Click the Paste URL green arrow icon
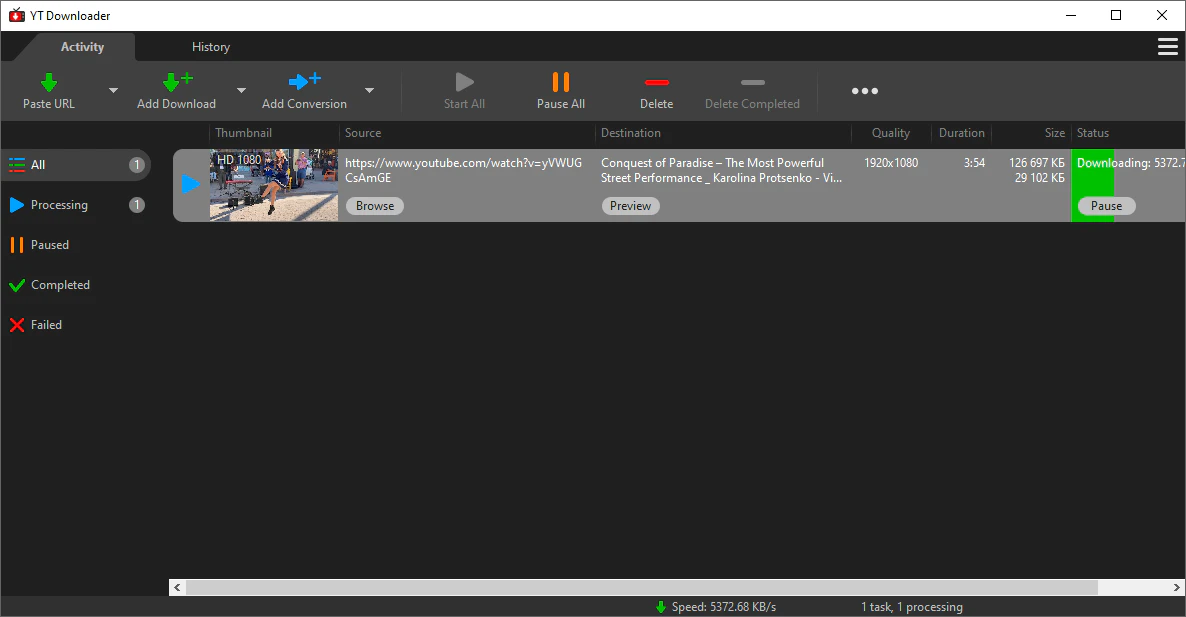This screenshot has width=1186, height=617. (x=48, y=82)
